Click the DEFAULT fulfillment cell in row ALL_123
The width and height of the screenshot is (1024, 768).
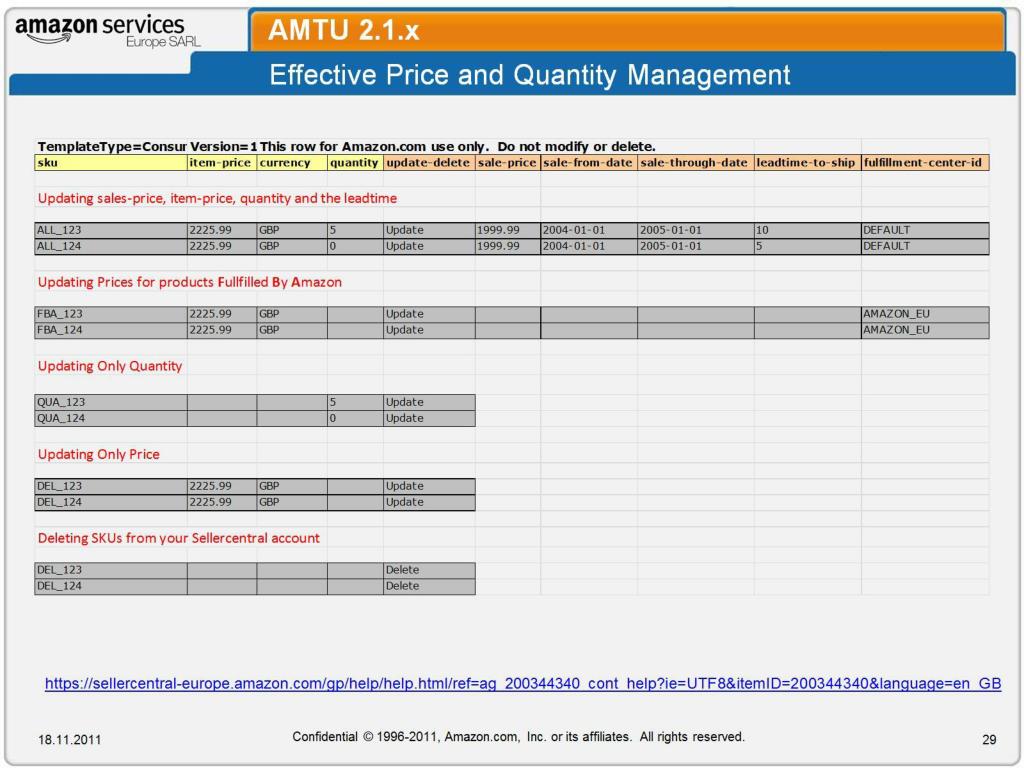coord(925,230)
